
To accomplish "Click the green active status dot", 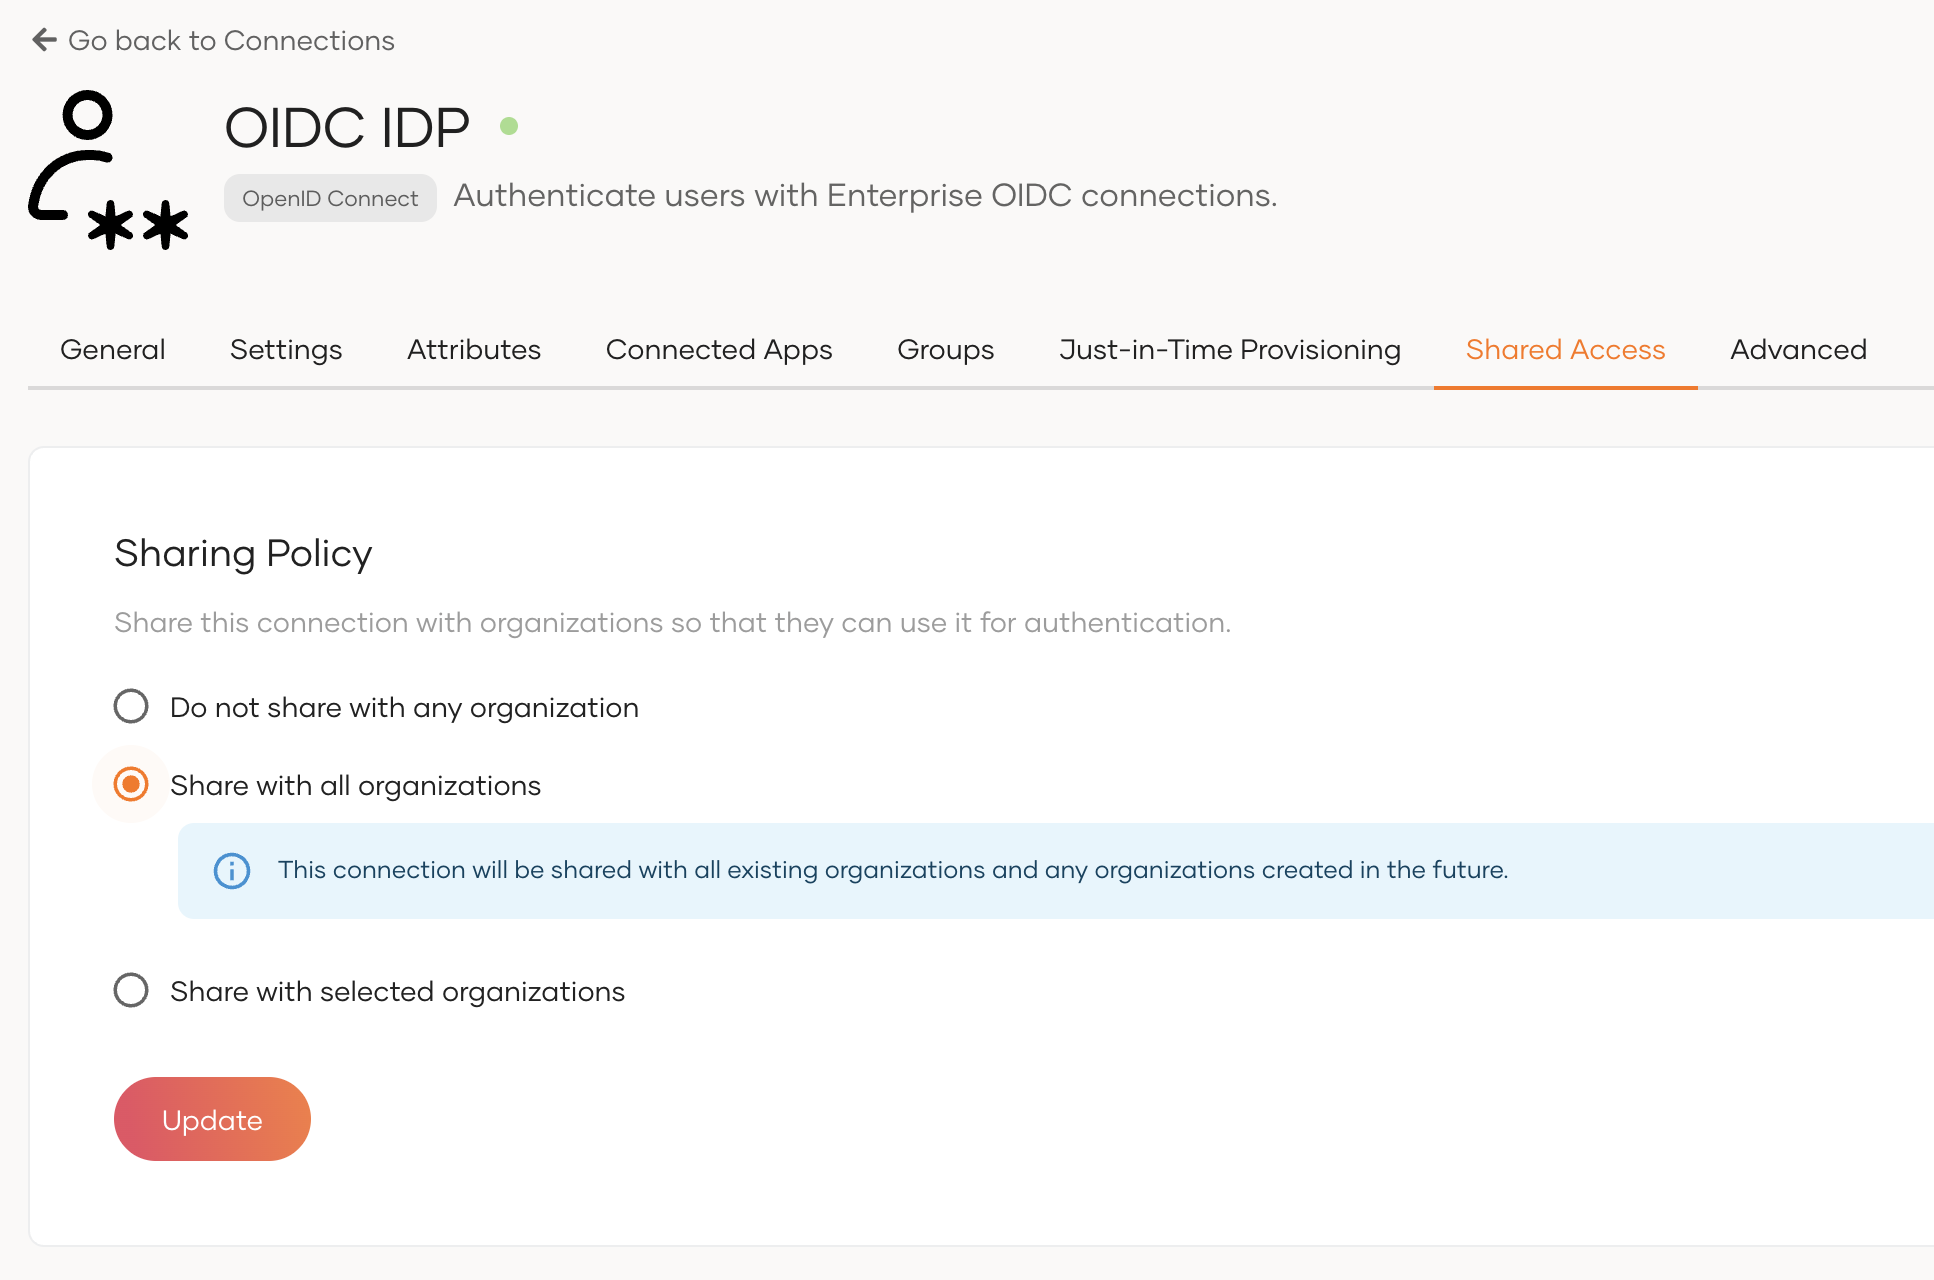I will pos(509,126).
